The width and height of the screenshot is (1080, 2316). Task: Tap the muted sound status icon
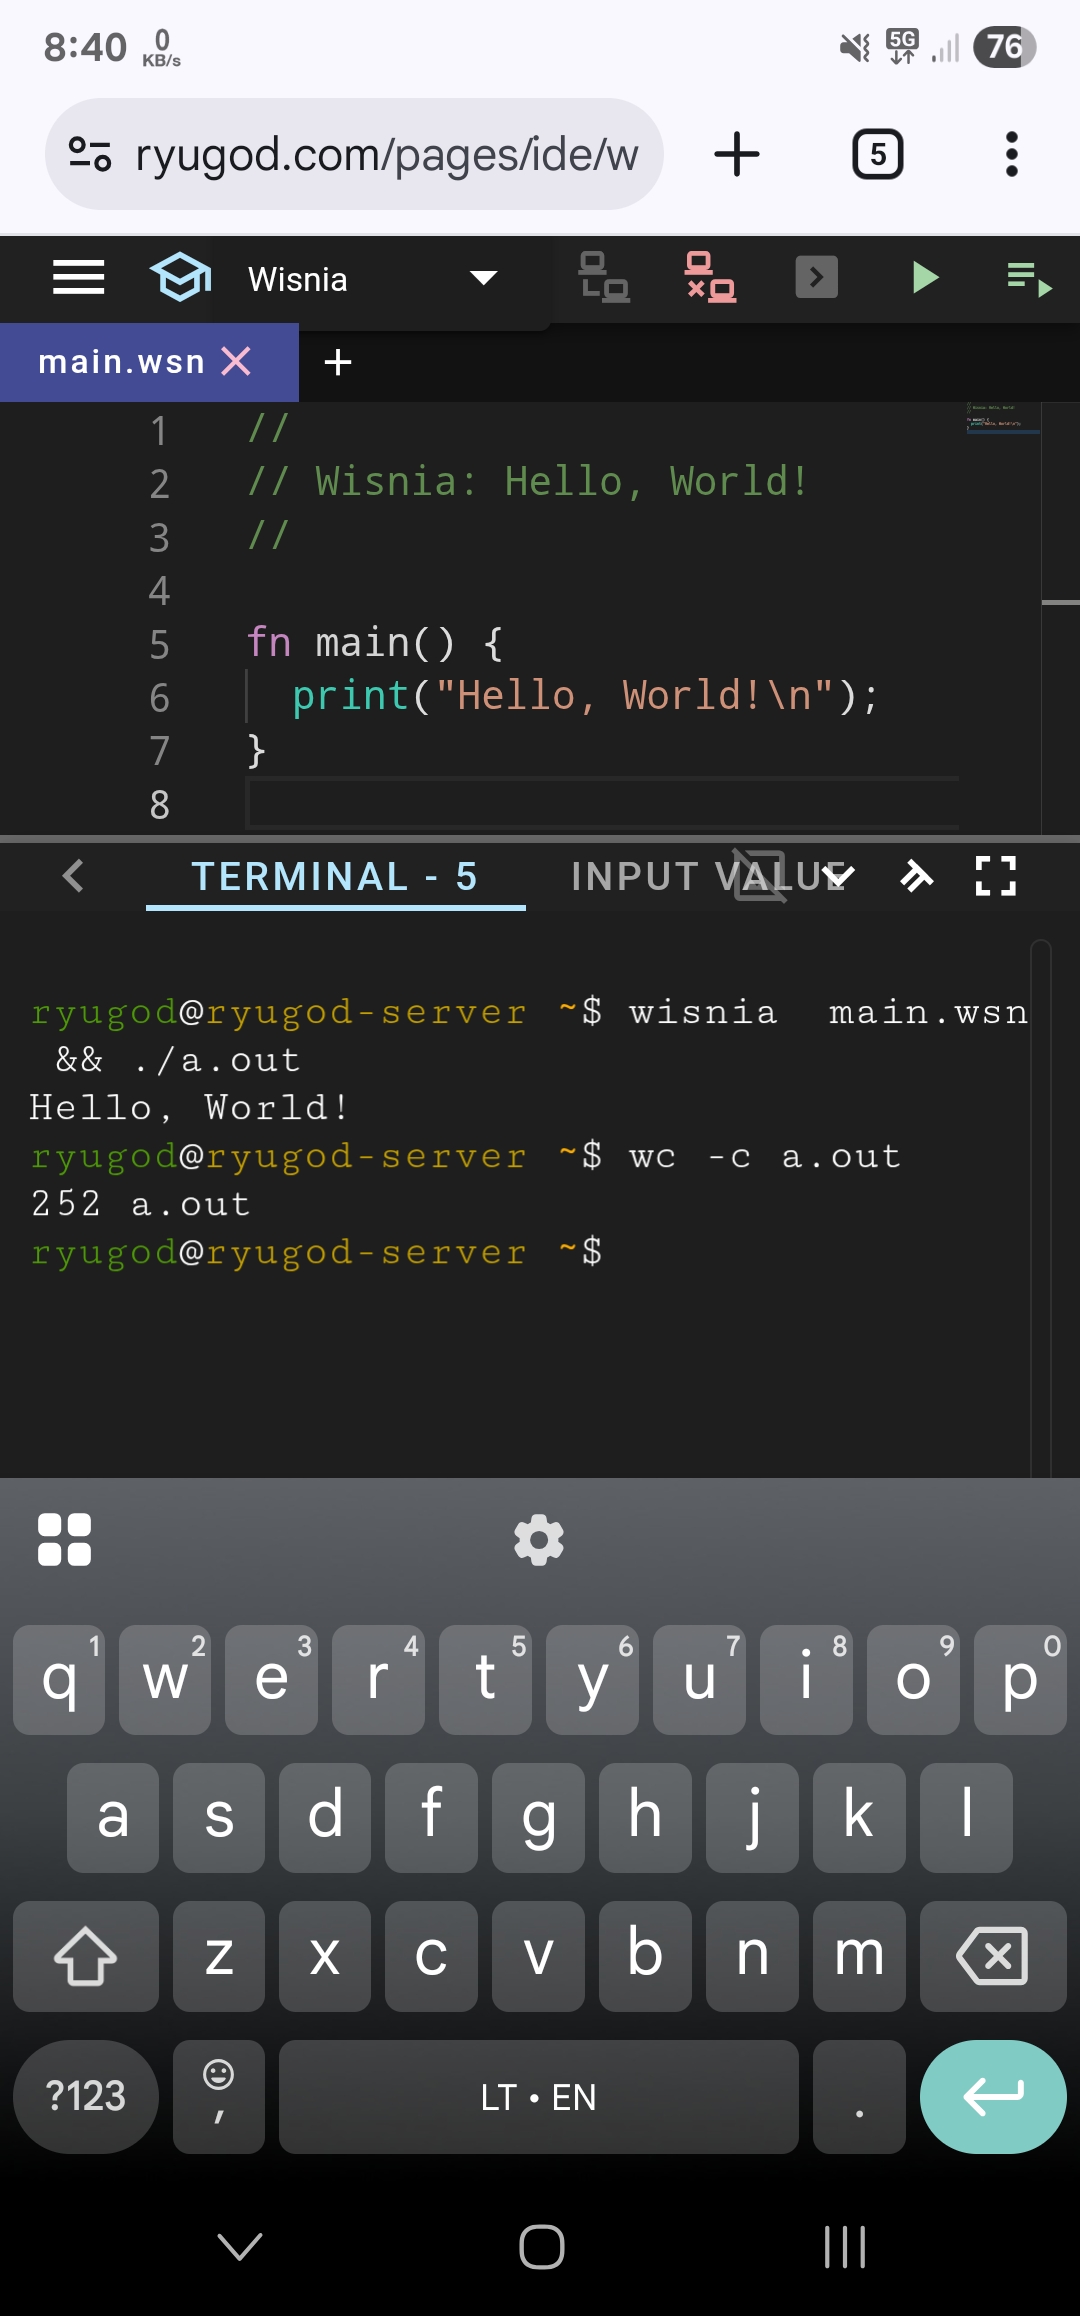point(855,47)
